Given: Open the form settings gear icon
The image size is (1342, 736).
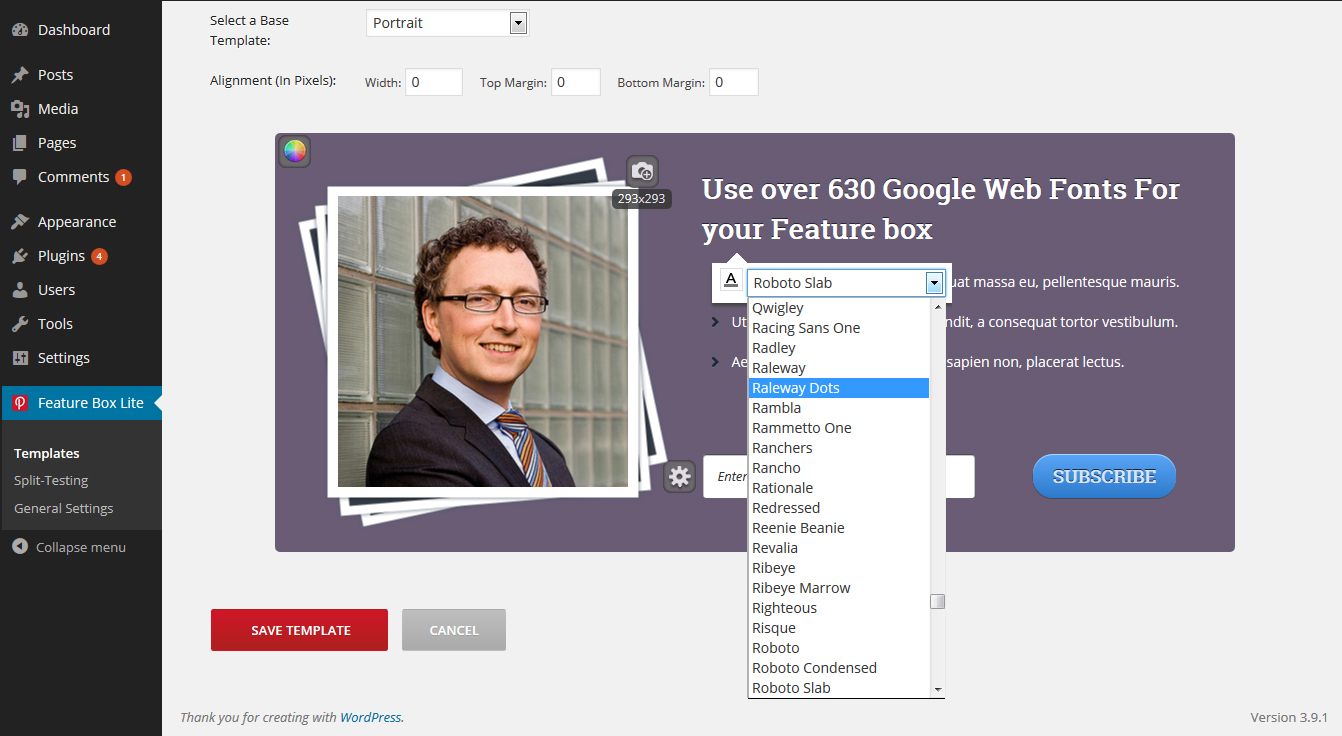Looking at the screenshot, I should 680,476.
